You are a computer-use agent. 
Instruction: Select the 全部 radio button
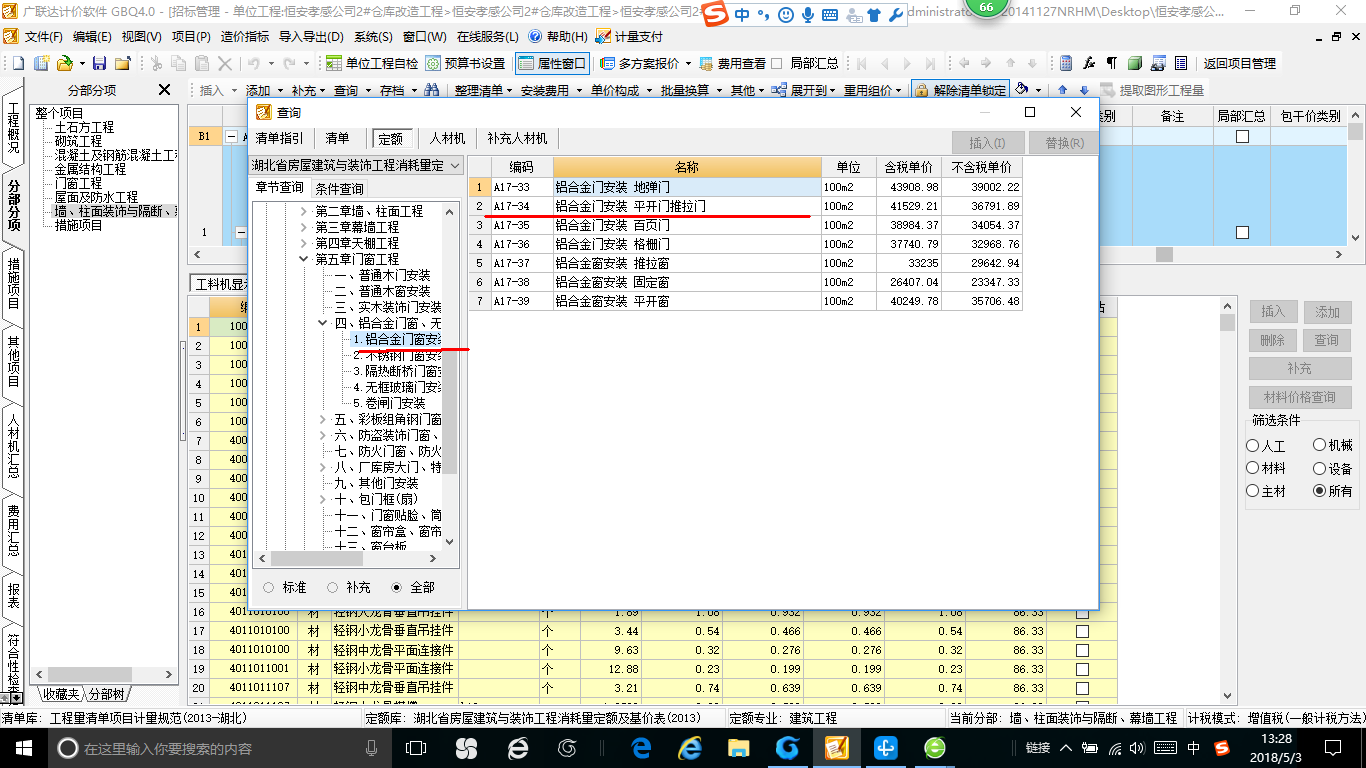[397, 587]
